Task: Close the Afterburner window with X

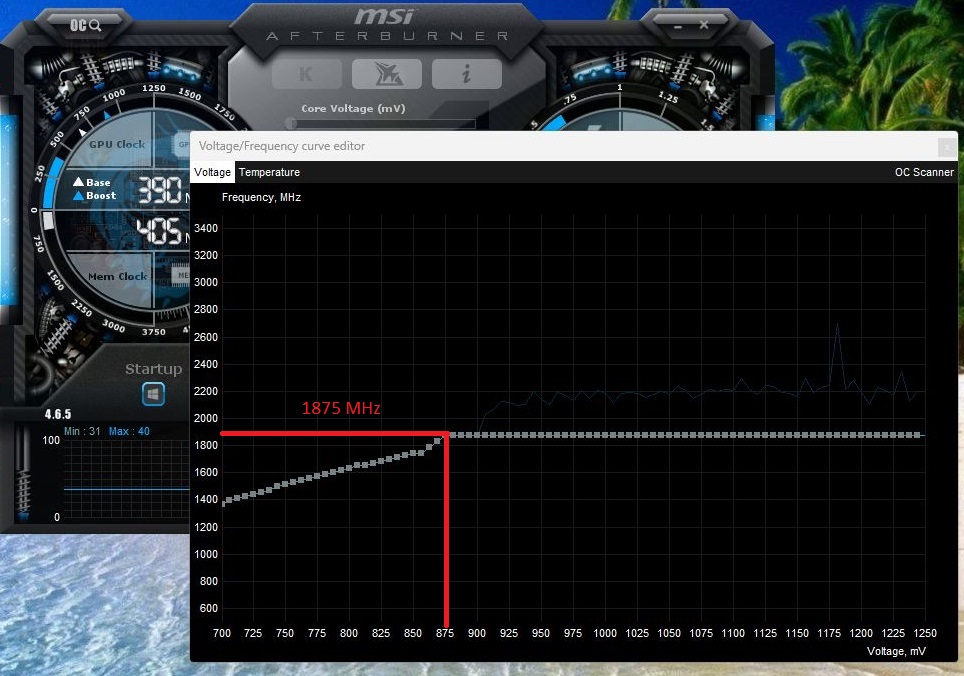Action: click(x=704, y=25)
